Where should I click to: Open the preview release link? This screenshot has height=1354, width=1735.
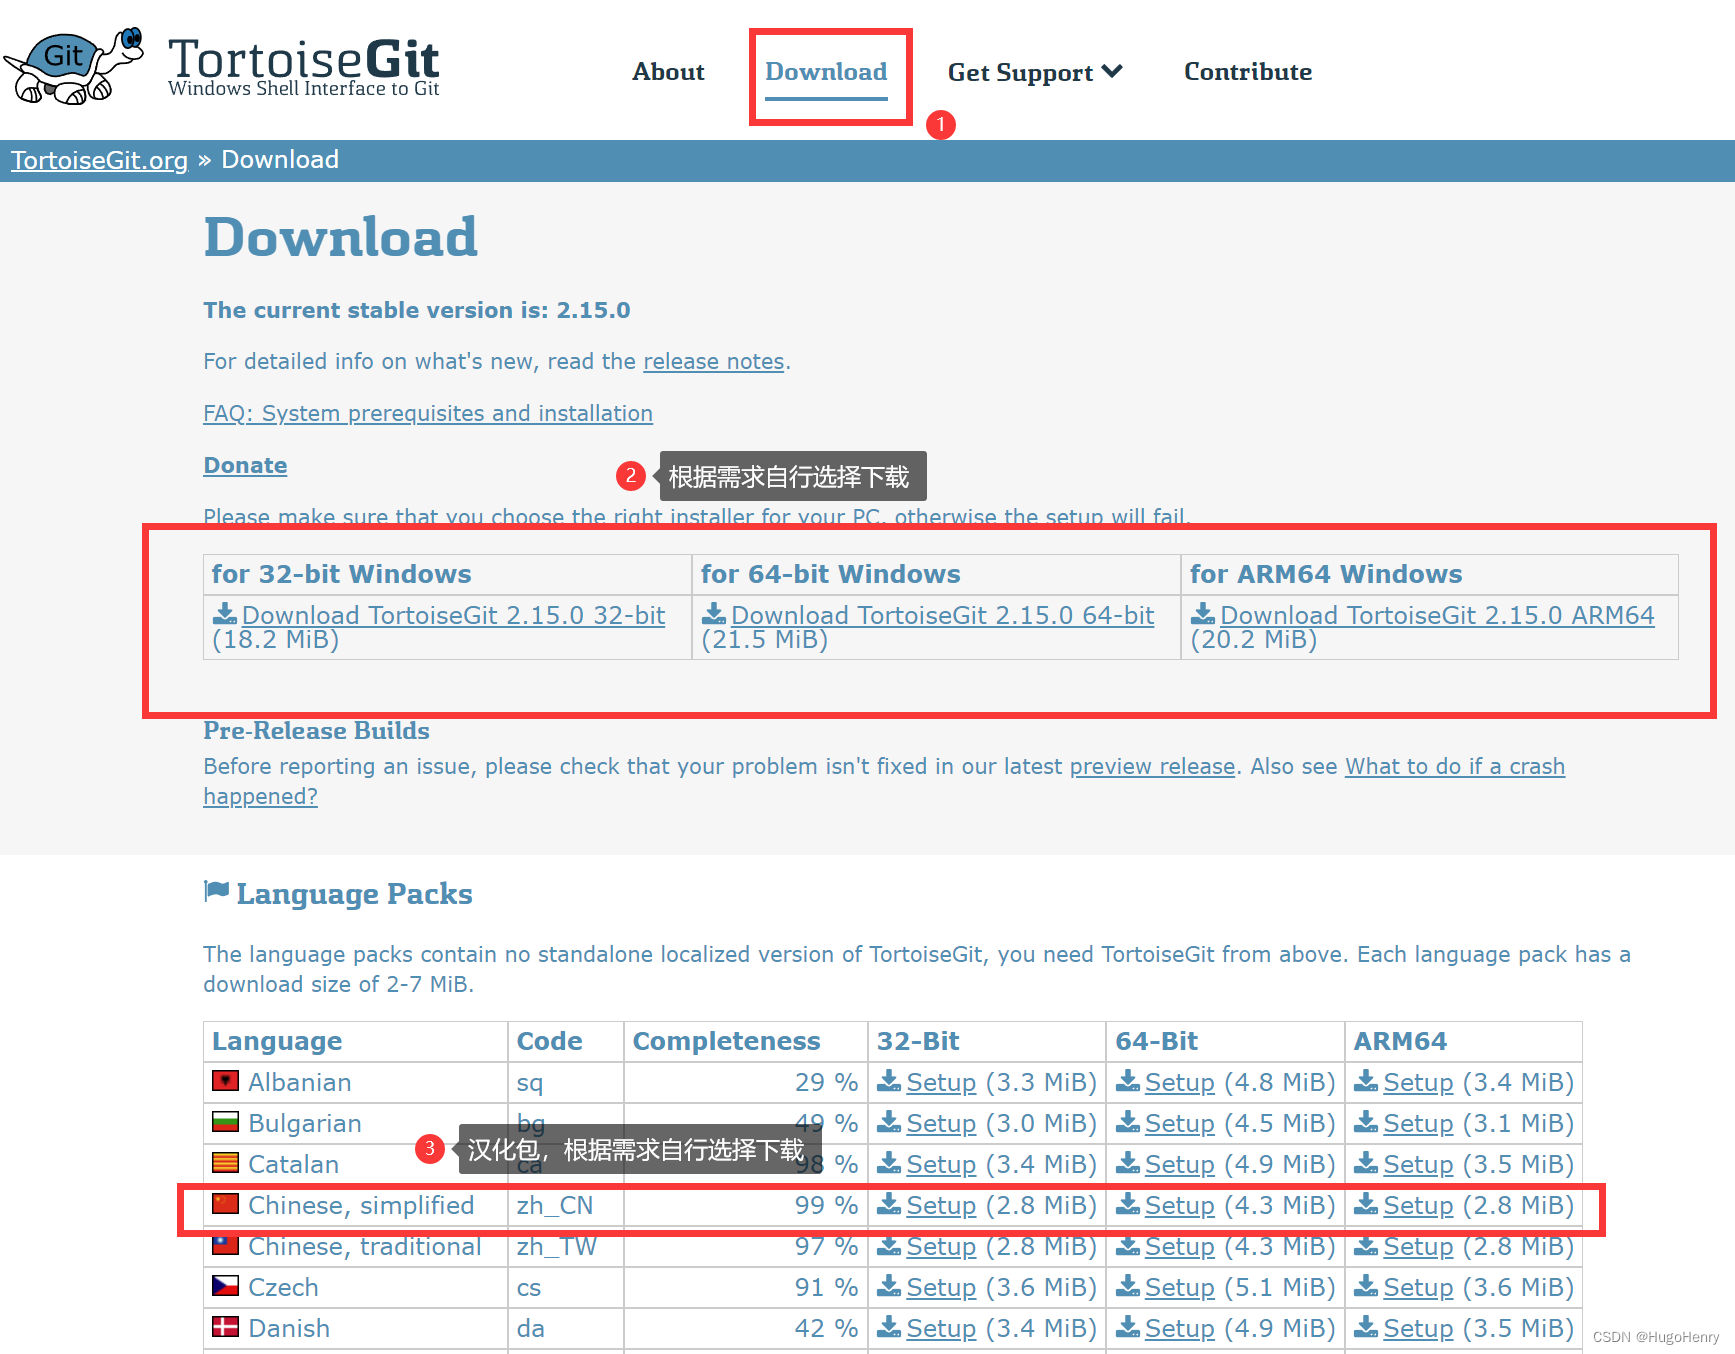pyautogui.click(x=1153, y=766)
